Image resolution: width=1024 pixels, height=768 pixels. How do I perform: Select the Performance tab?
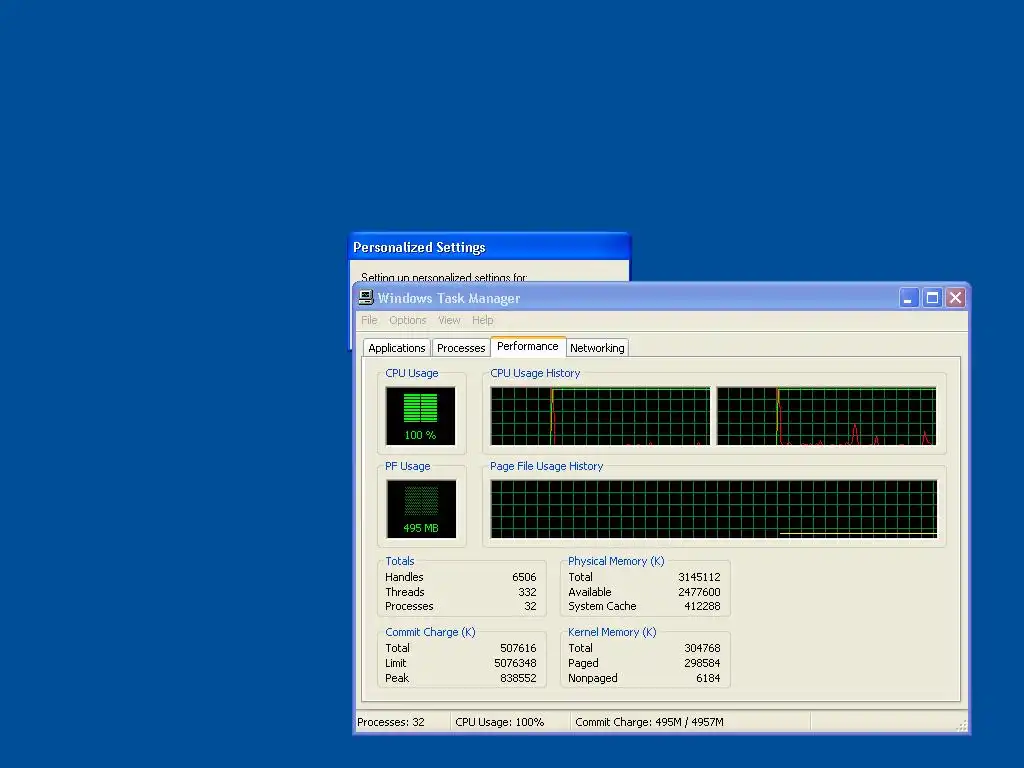tap(528, 346)
